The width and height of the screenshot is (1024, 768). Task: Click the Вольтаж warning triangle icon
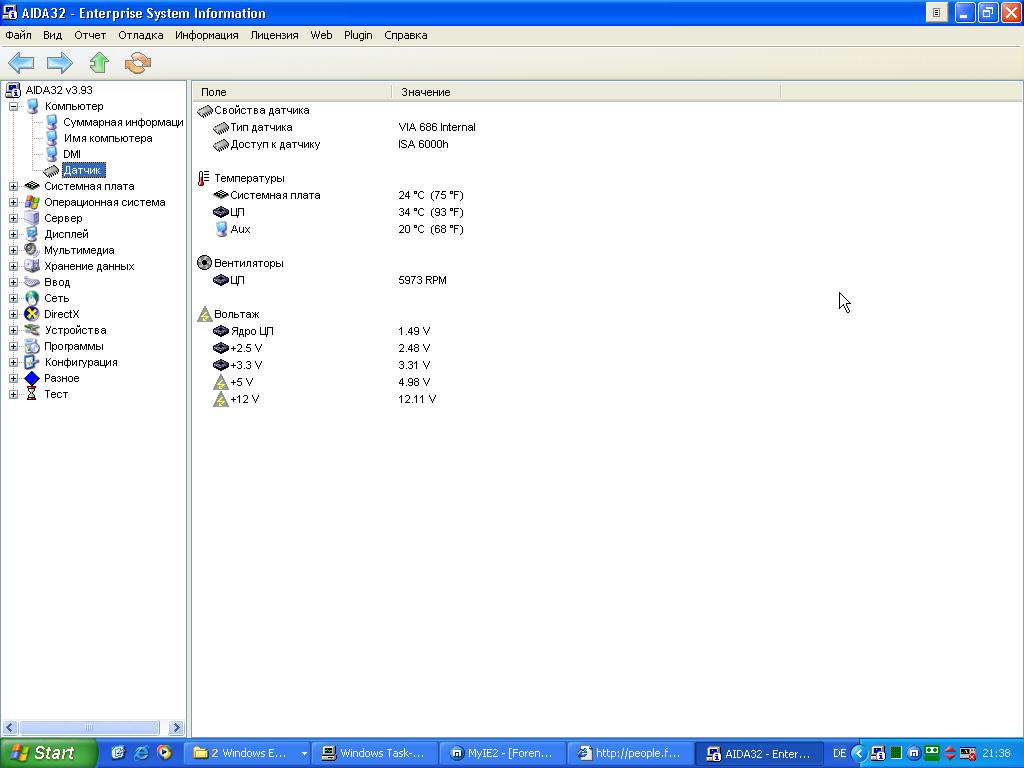pyautogui.click(x=204, y=314)
